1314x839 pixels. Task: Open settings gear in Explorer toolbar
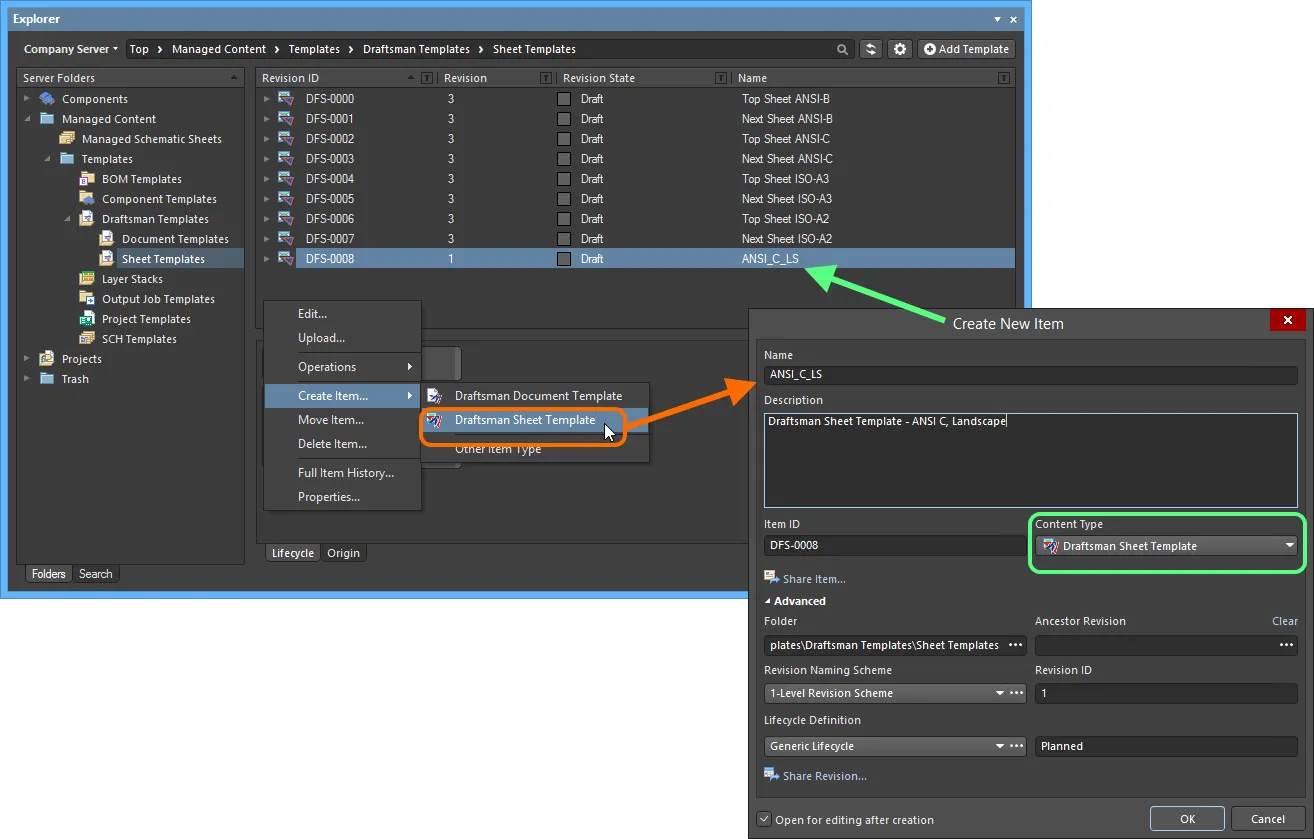(900, 49)
